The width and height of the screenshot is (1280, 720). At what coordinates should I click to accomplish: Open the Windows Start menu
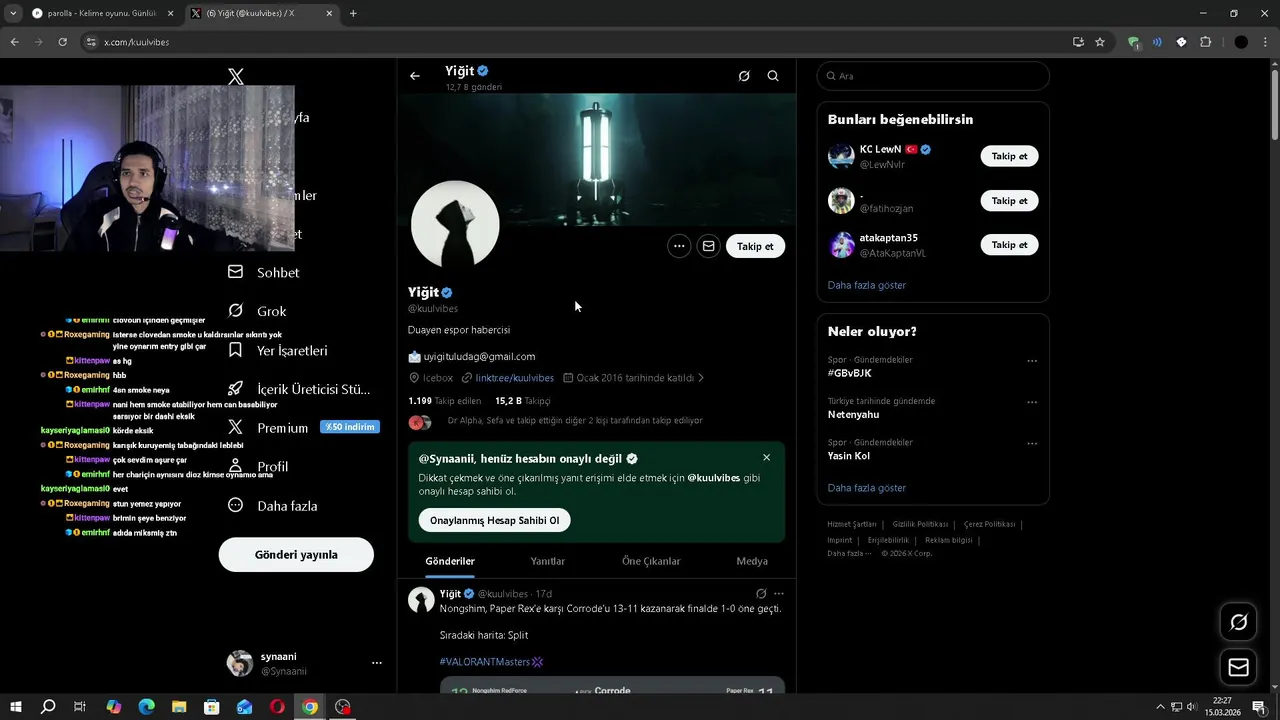tap(16, 707)
